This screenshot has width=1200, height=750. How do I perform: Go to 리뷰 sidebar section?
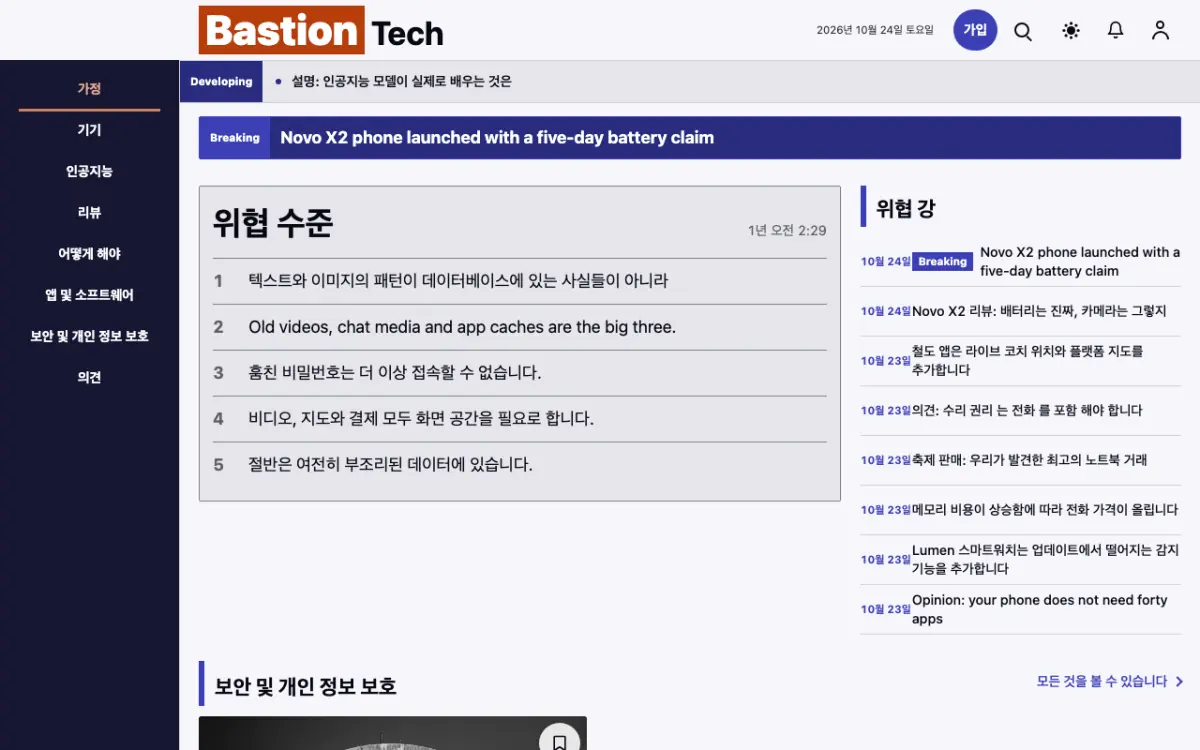(89, 212)
